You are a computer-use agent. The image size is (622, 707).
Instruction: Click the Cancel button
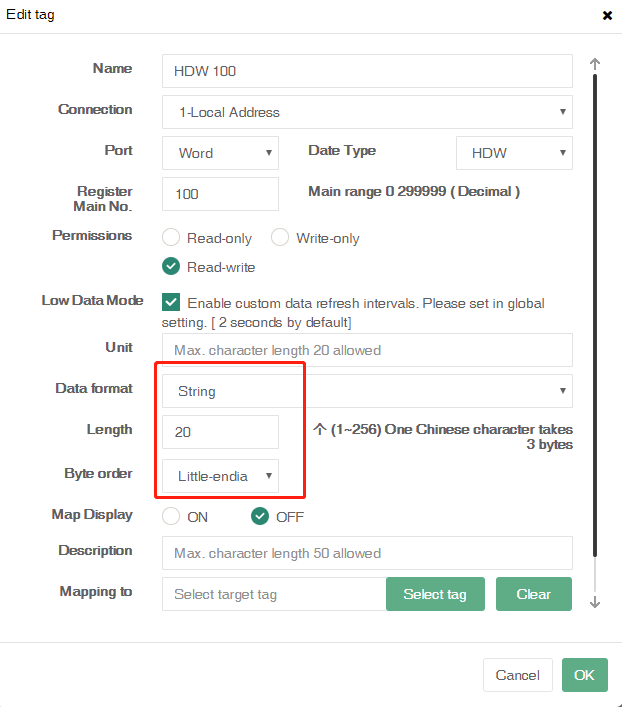[518, 675]
